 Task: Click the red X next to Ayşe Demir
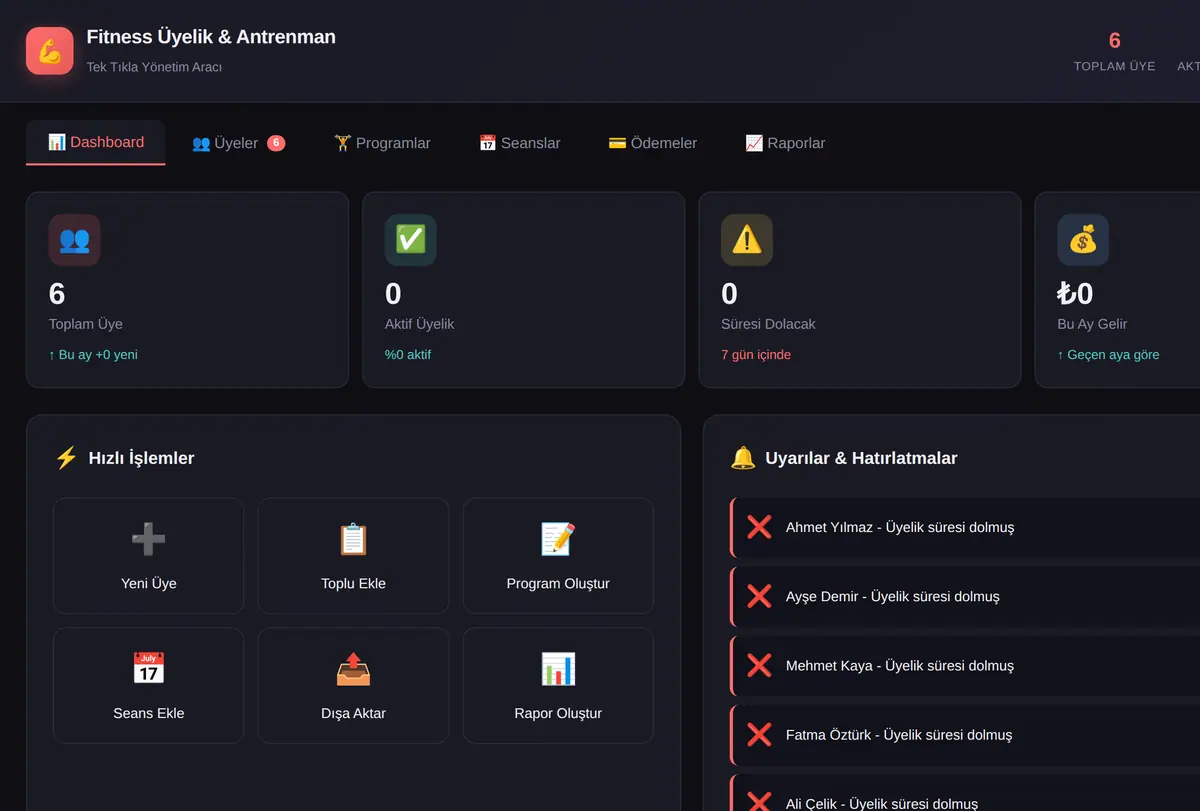click(x=759, y=596)
